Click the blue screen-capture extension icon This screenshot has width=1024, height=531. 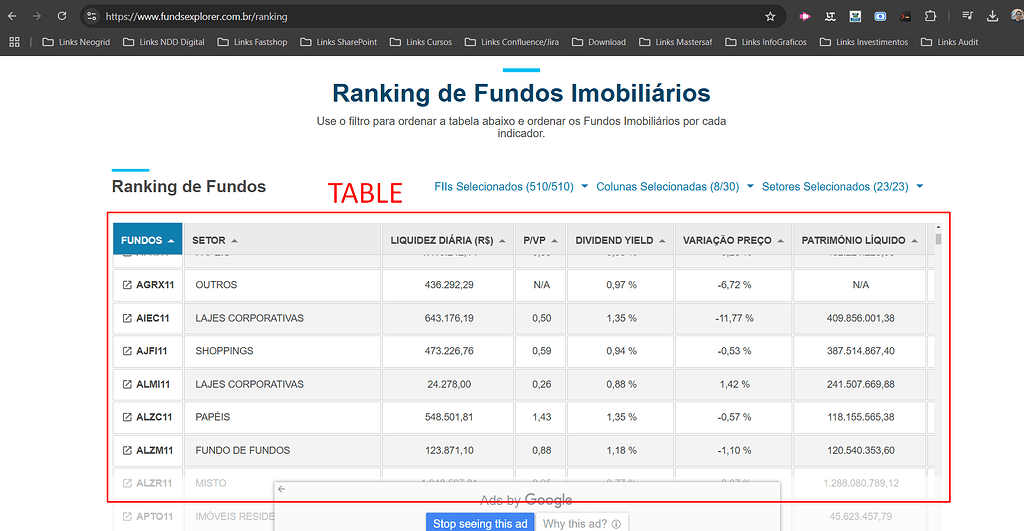point(880,16)
